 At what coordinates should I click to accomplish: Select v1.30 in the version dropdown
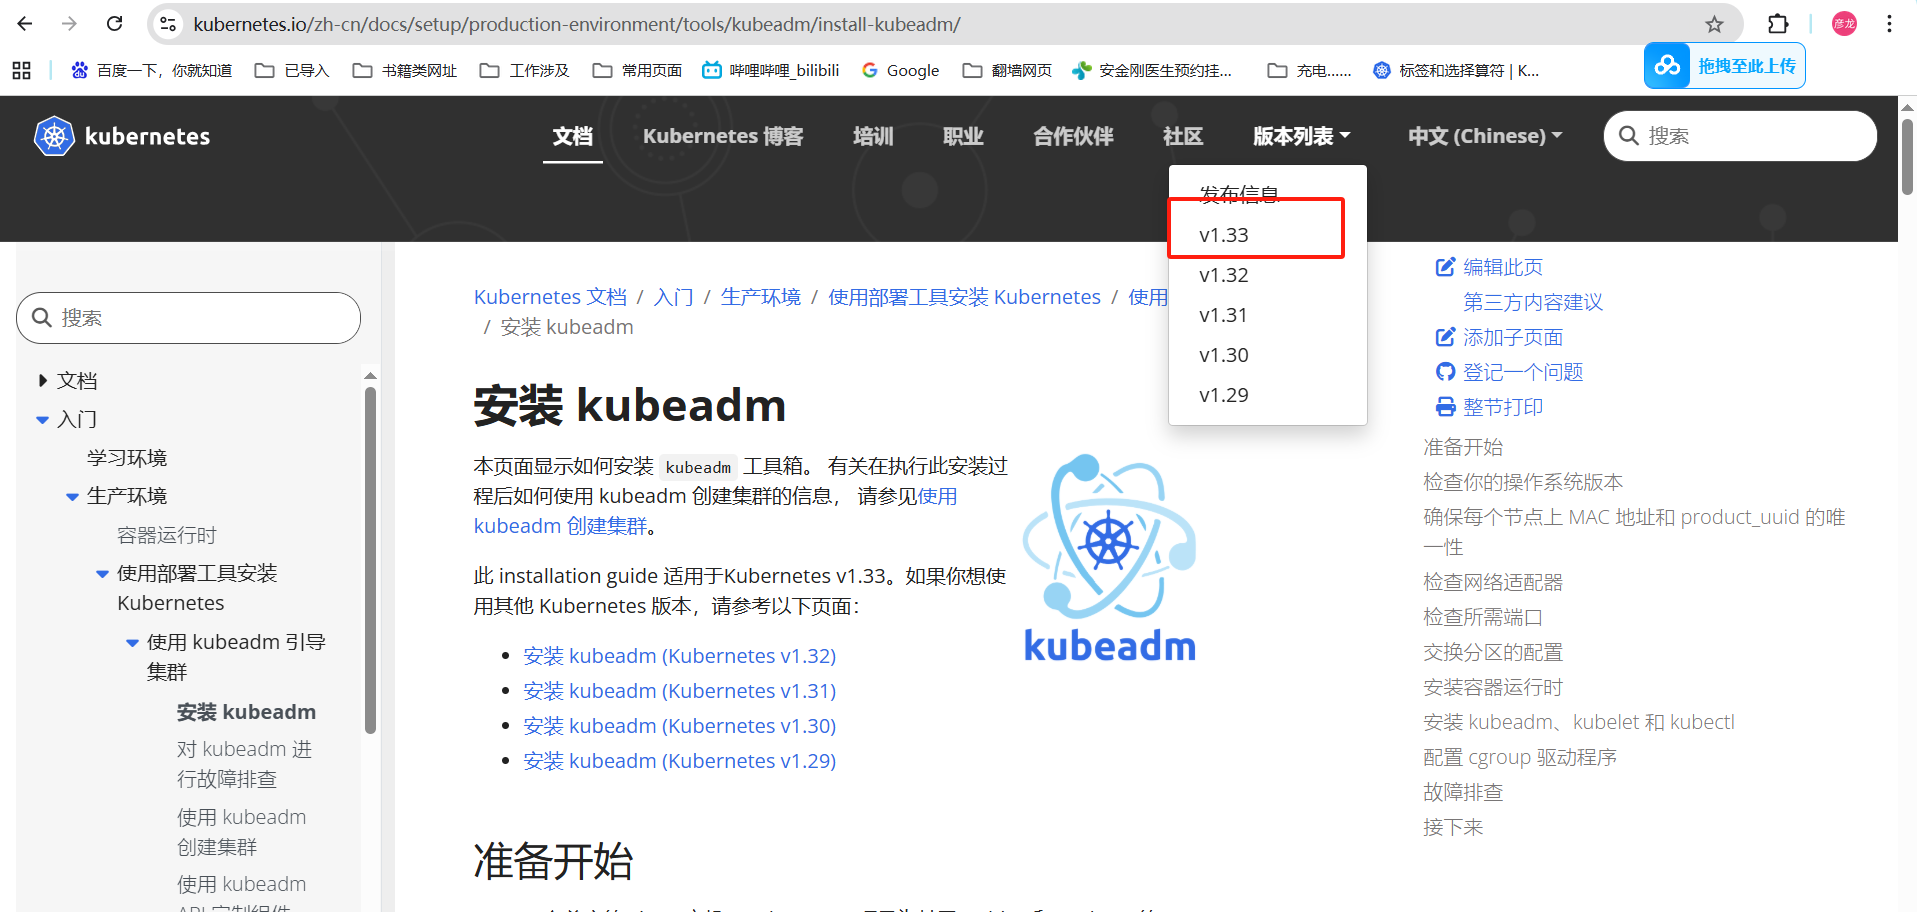(1267, 355)
